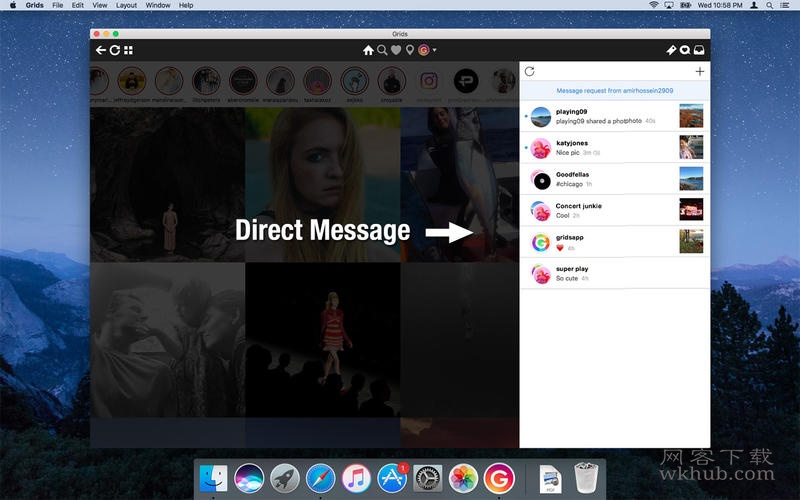Open the Help menu

(186, 5)
